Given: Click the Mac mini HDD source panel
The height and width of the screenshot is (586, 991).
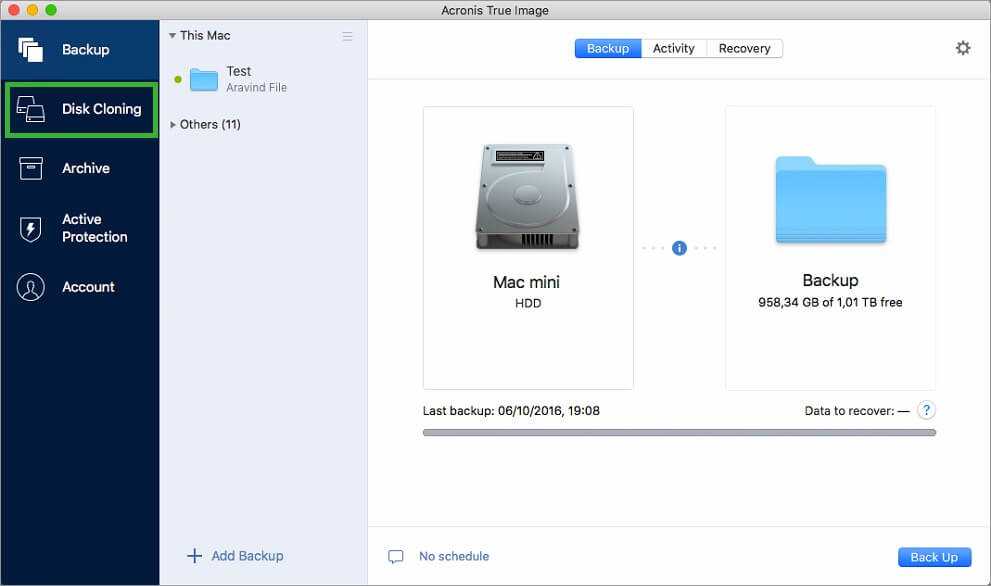Looking at the screenshot, I should click(x=528, y=247).
